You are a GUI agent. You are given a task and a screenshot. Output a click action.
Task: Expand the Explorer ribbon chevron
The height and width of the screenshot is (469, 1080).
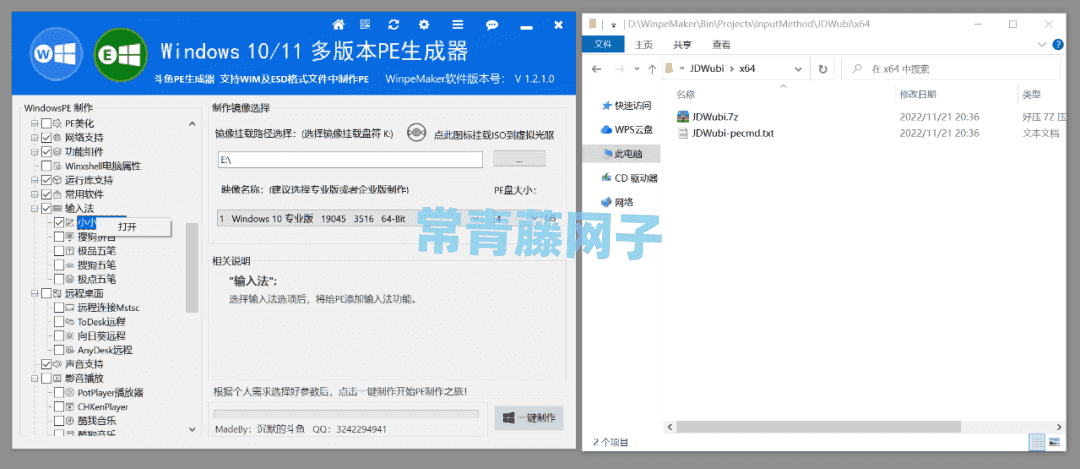coord(1040,45)
